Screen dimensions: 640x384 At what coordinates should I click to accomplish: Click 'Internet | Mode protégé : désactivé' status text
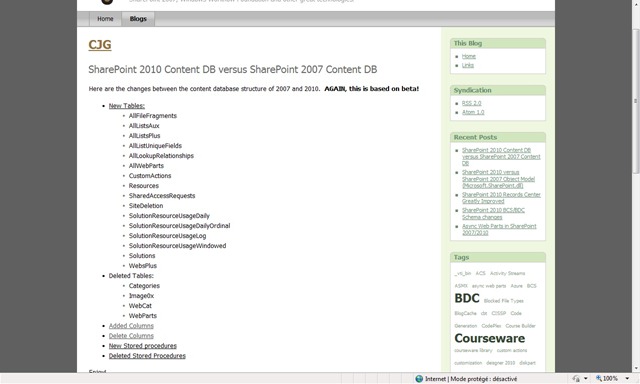point(471,379)
